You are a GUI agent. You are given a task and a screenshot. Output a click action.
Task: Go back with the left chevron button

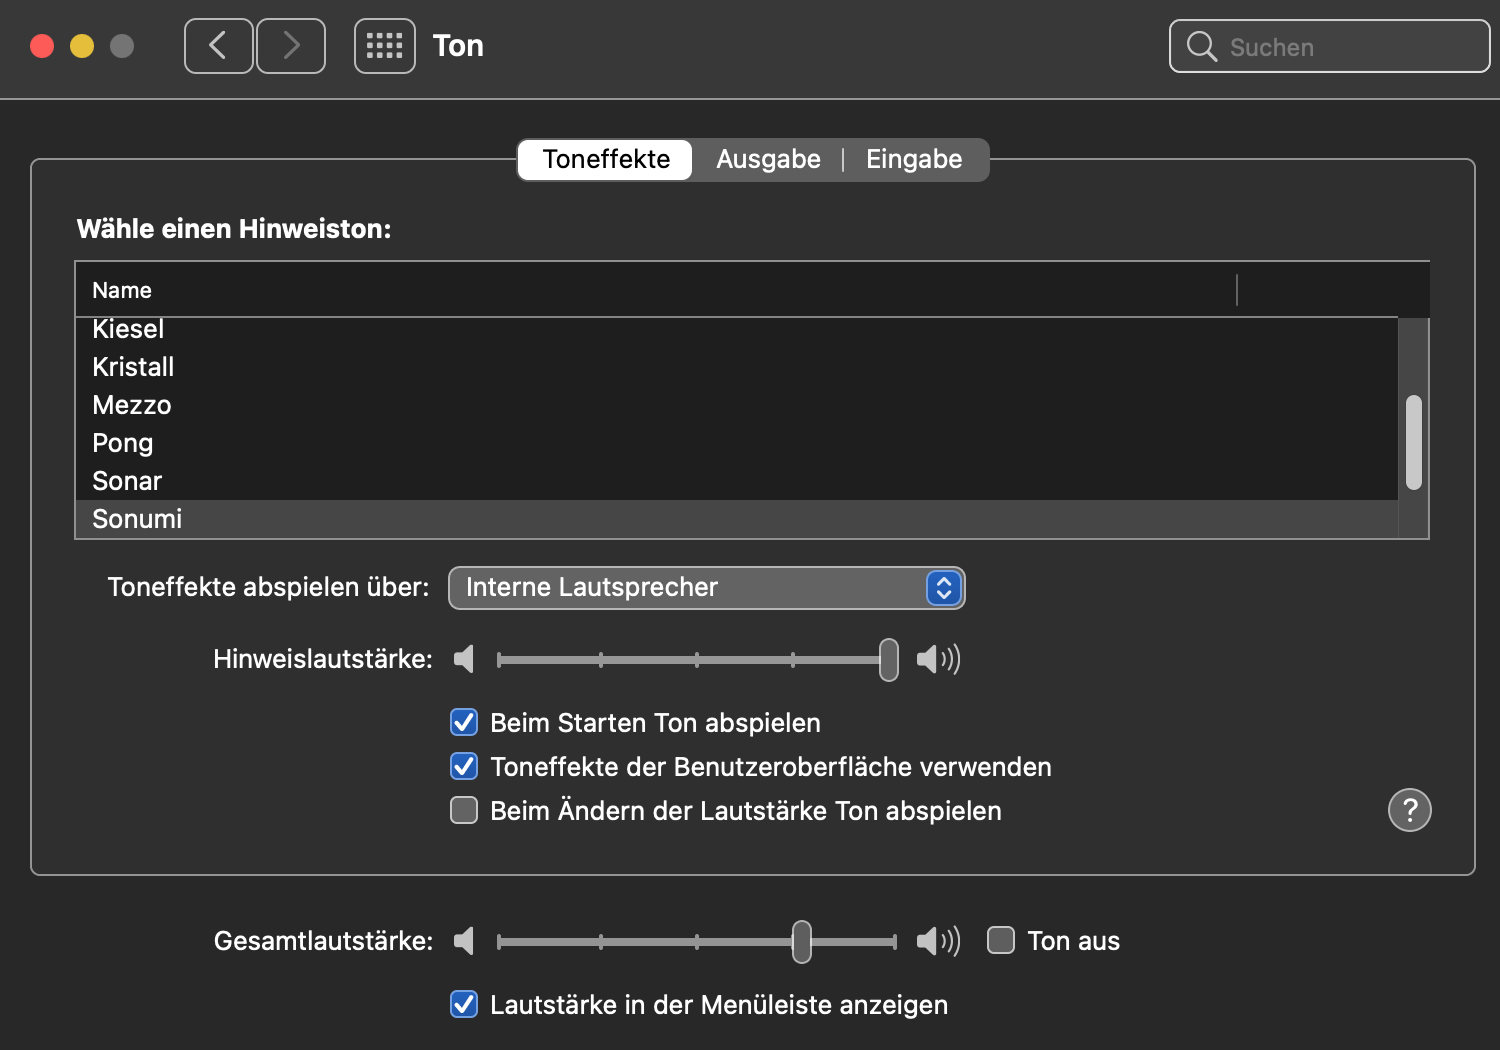click(x=218, y=46)
